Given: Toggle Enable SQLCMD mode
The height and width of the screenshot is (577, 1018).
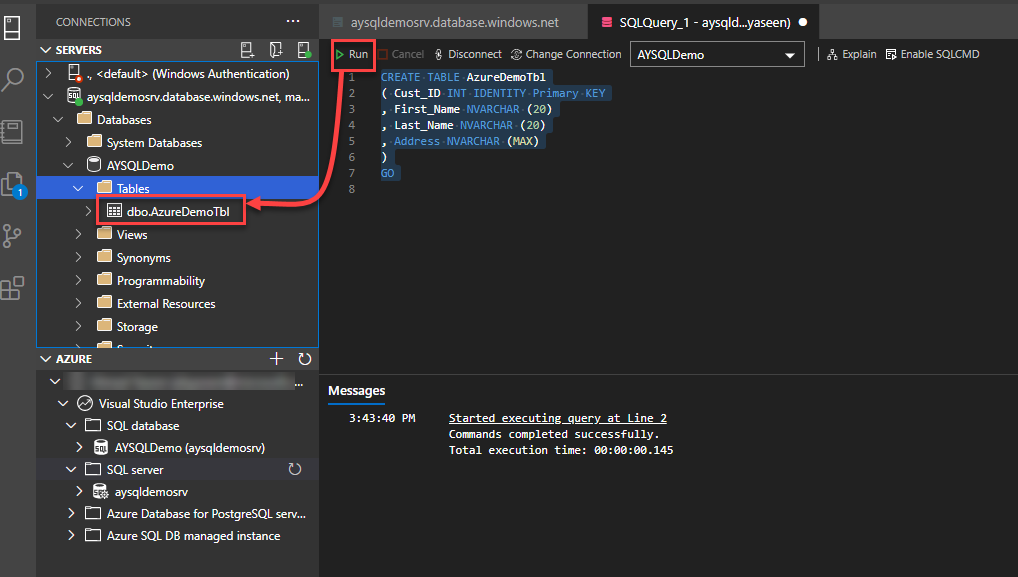Looking at the screenshot, I should pyautogui.click(x=932, y=54).
